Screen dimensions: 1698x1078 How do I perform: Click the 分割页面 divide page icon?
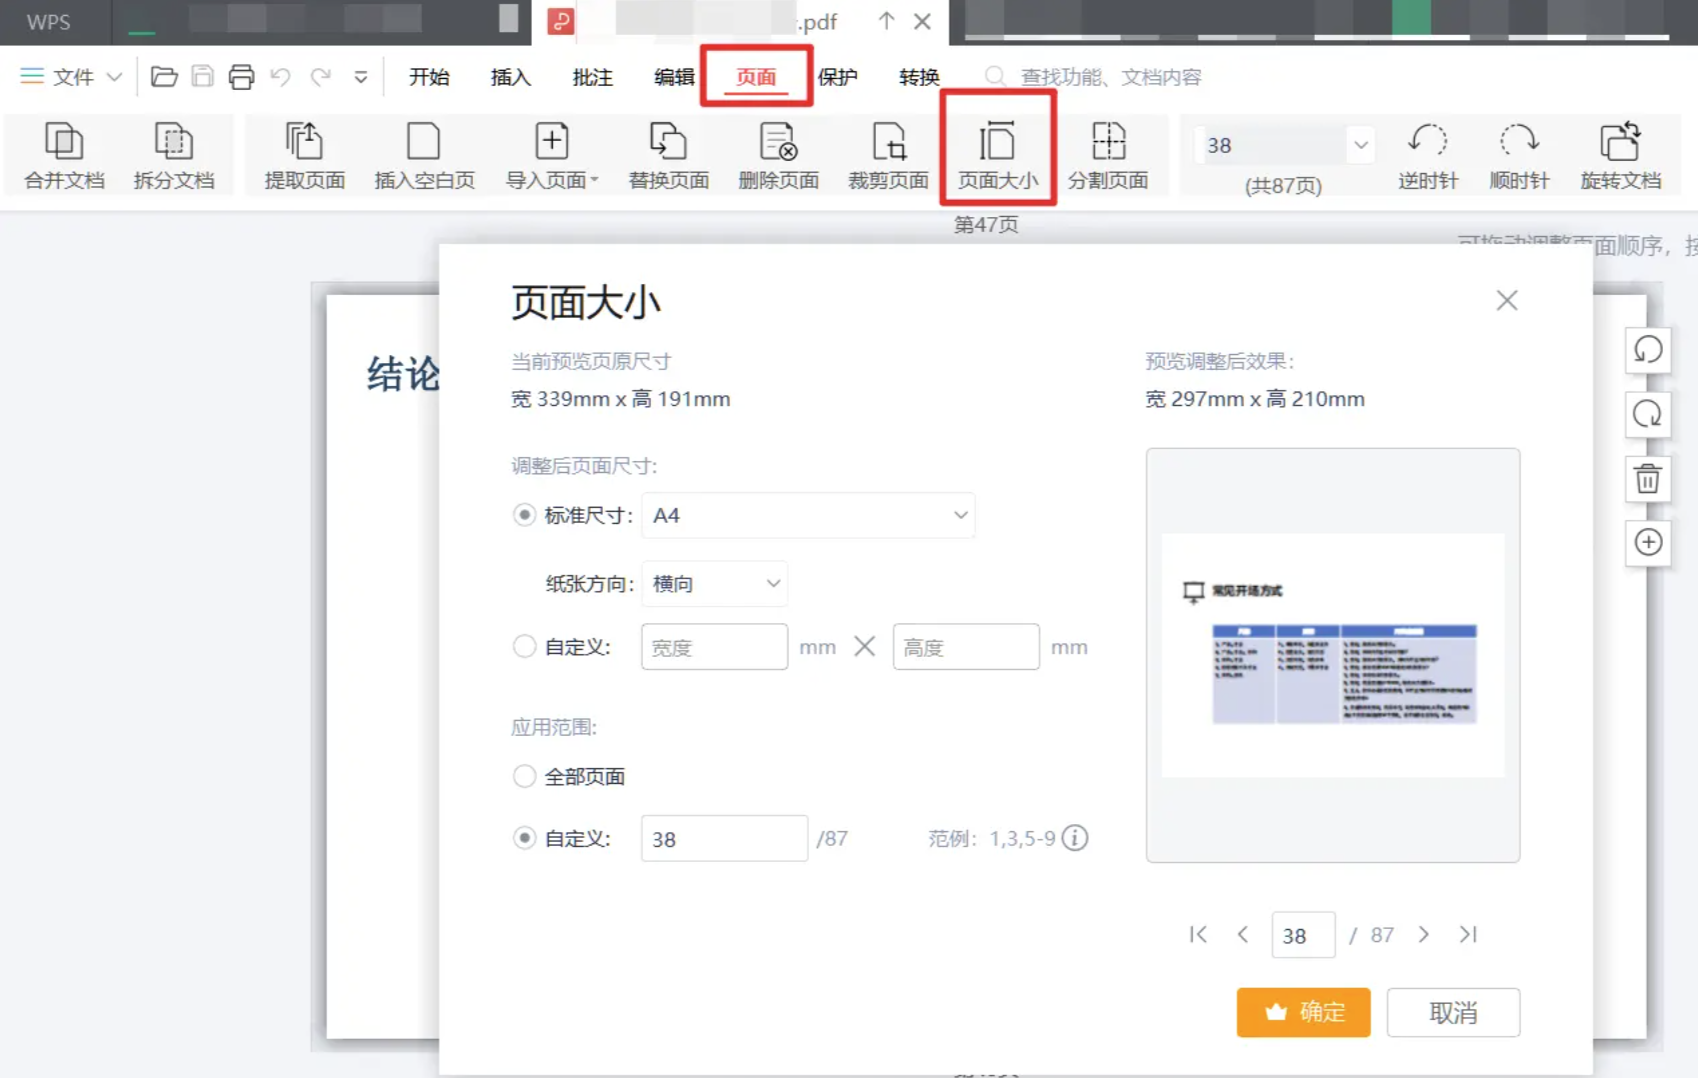coord(1108,155)
